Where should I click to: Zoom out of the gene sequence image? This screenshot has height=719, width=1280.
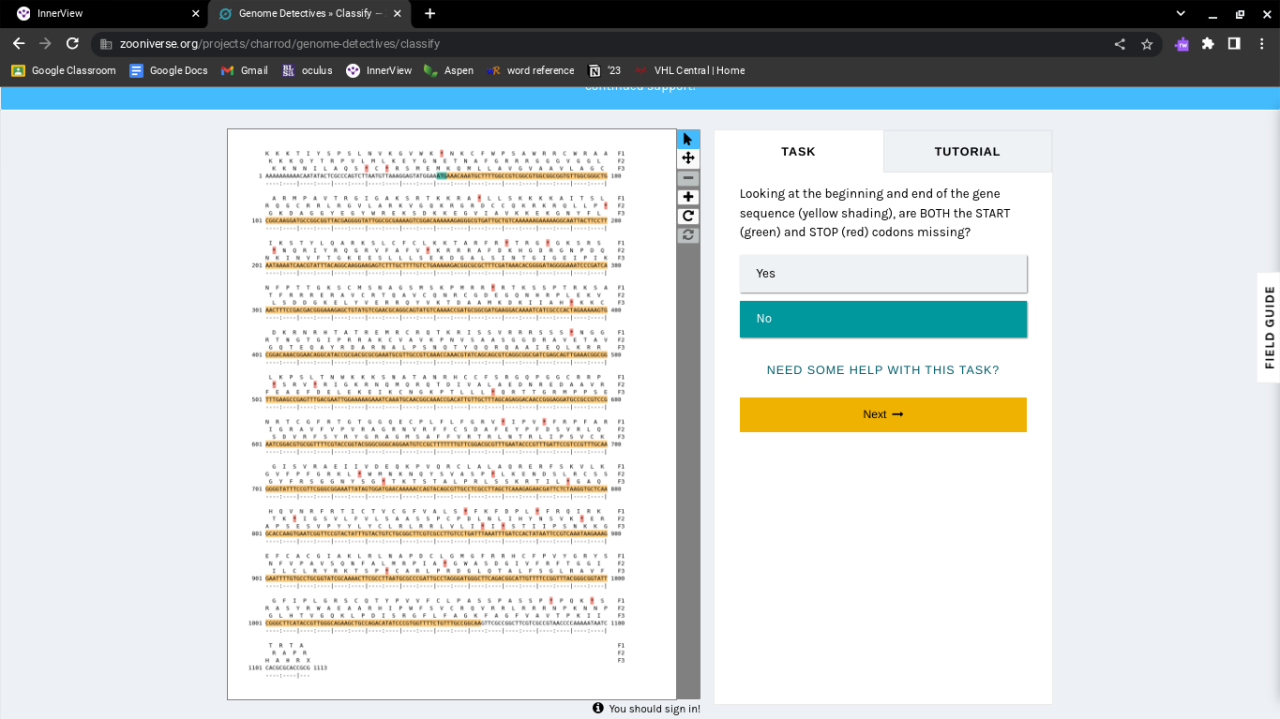pos(688,178)
